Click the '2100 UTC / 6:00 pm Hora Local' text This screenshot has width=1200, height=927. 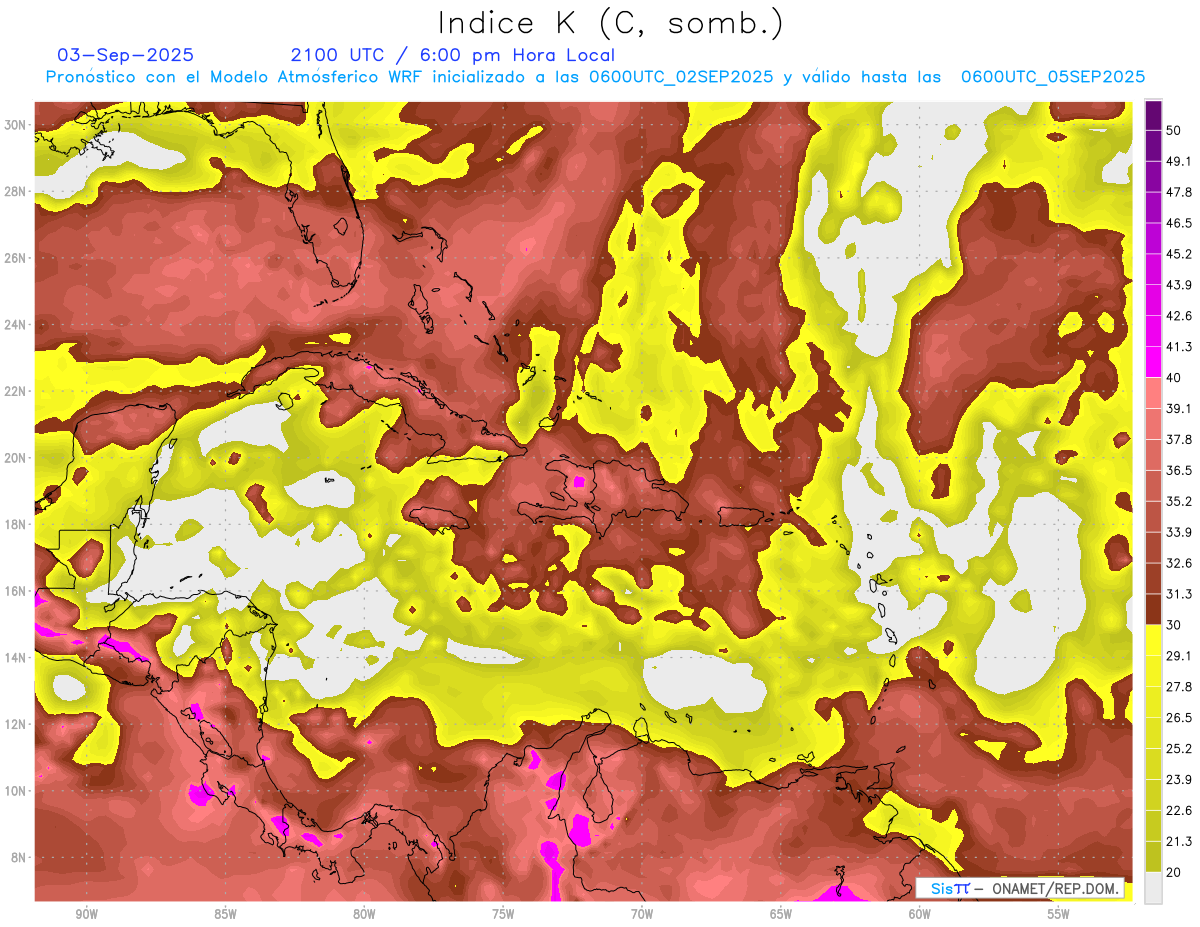(x=453, y=55)
